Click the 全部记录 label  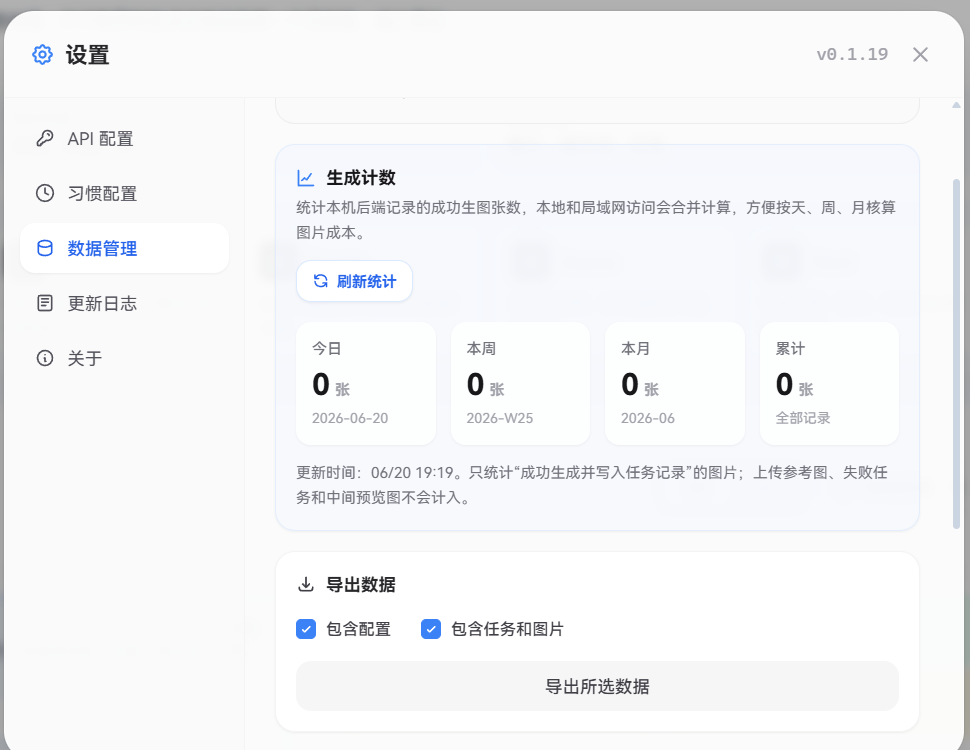point(803,418)
